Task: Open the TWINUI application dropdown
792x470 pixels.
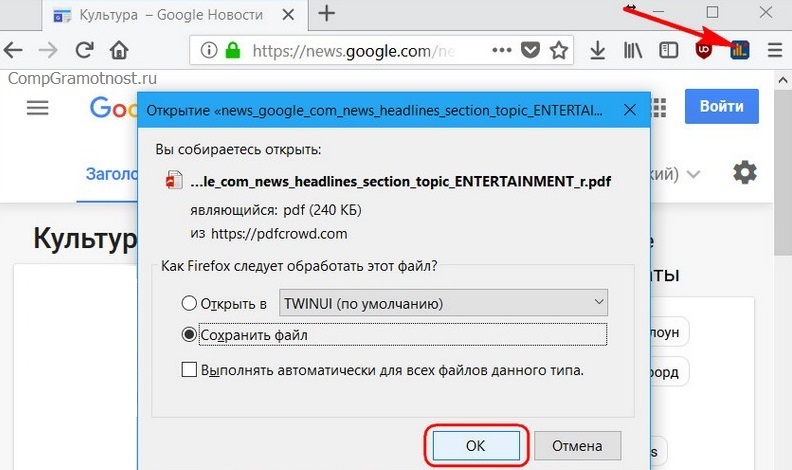Action: coord(443,303)
